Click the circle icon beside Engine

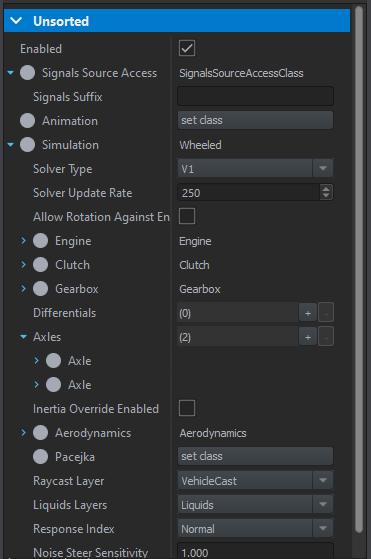41,241
